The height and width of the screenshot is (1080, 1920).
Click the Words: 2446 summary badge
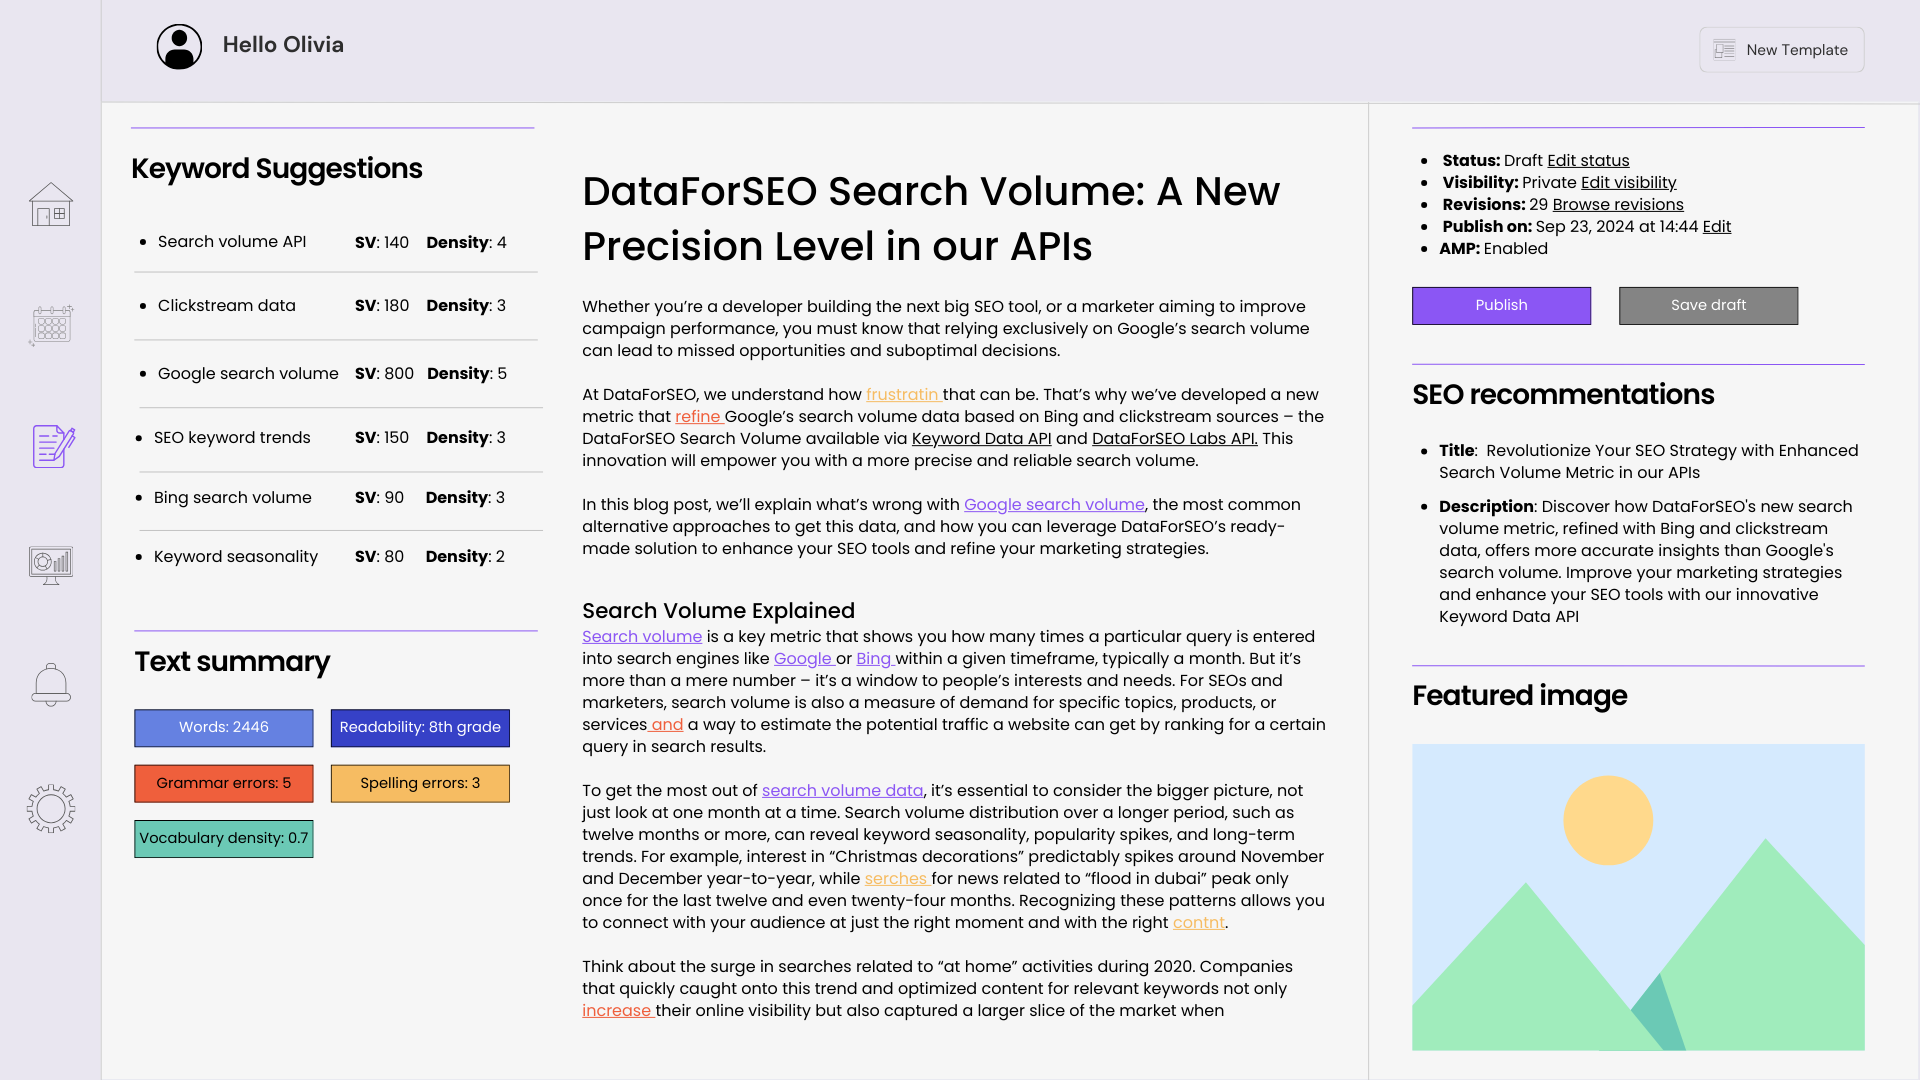click(224, 727)
